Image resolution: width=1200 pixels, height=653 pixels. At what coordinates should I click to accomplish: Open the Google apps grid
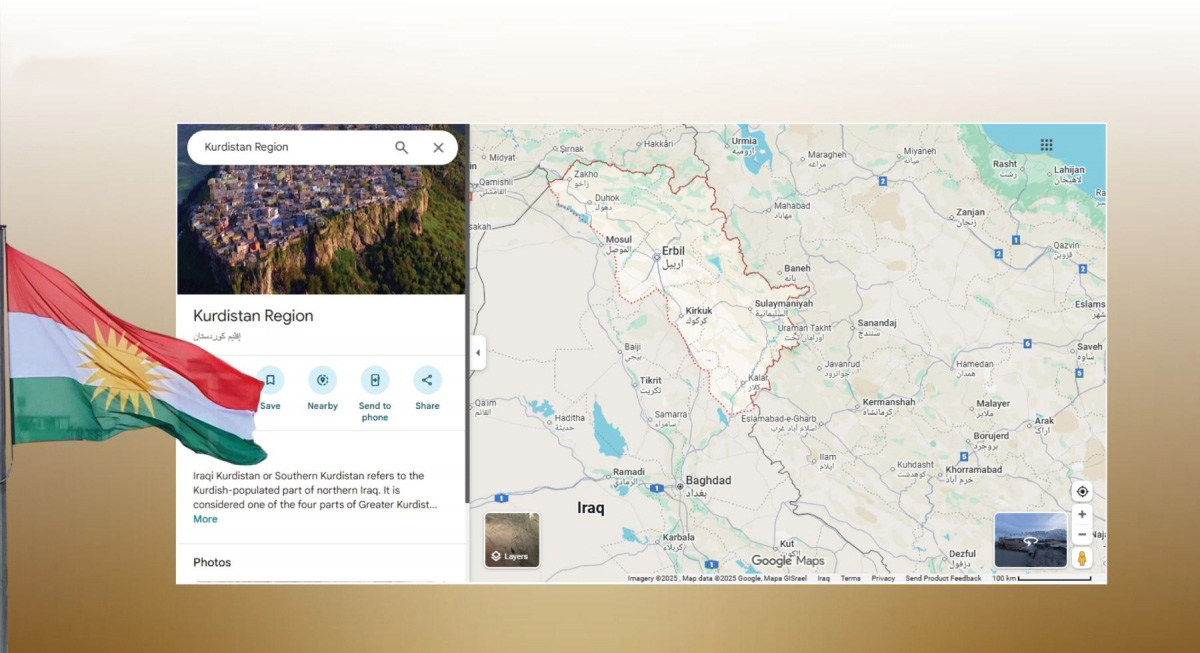[1046, 145]
